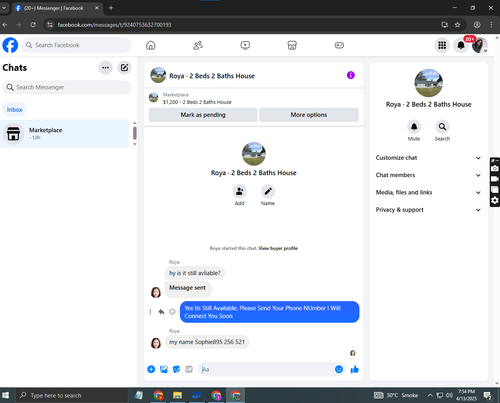Attach a photo with the image icon
Image resolution: width=500 pixels, height=403 pixels.
(x=164, y=369)
